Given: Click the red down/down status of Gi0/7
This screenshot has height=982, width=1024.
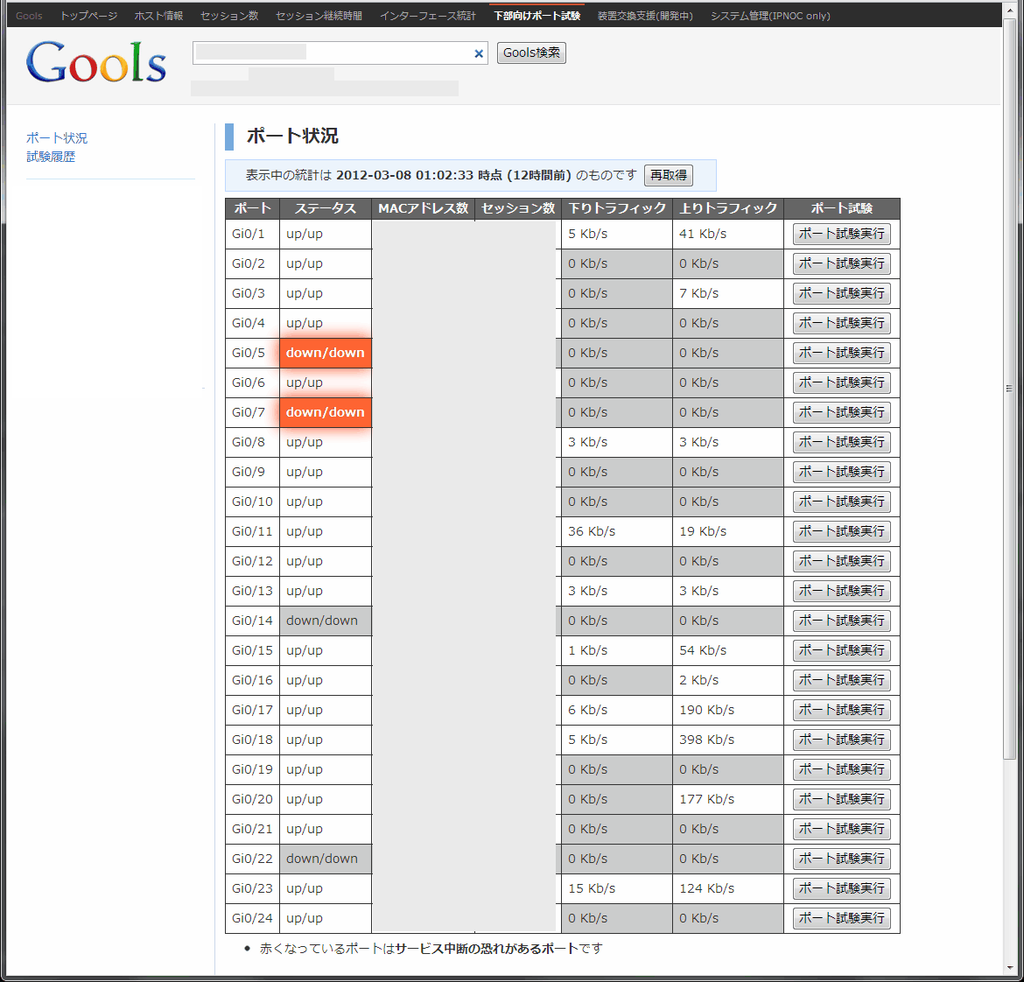Looking at the screenshot, I should (325, 412).
